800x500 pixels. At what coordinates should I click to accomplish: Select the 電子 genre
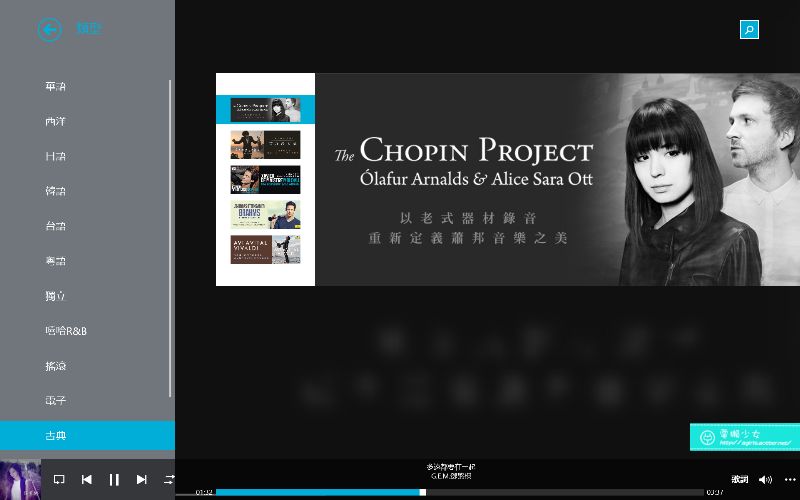pos(55,401)
